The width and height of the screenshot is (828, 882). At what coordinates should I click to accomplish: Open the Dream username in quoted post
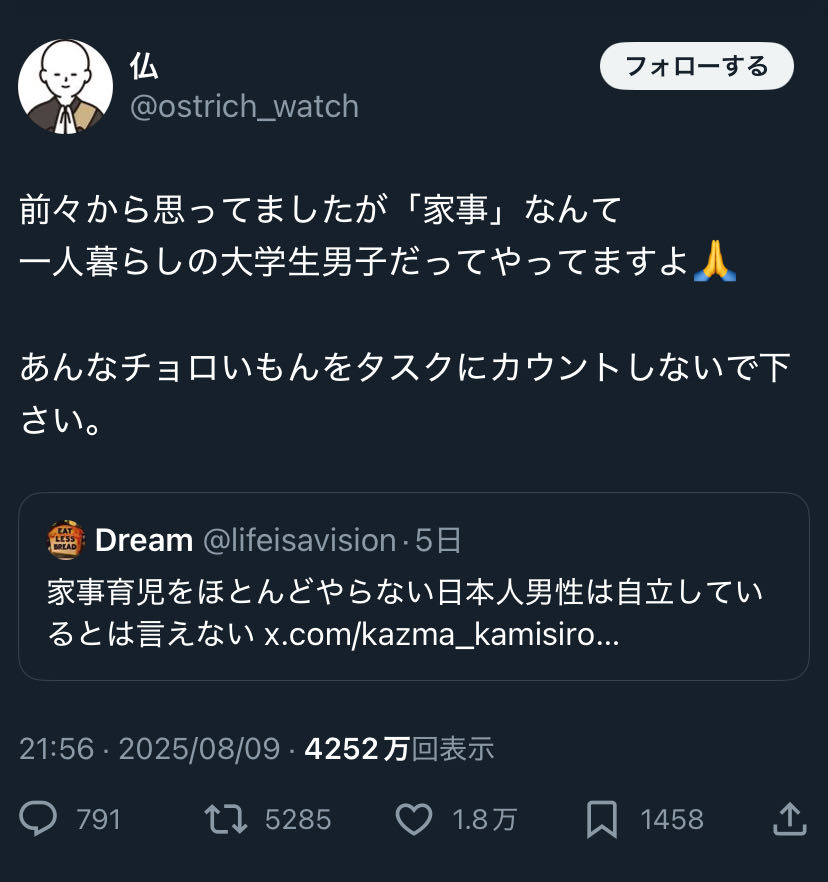(x=144, y=541)
